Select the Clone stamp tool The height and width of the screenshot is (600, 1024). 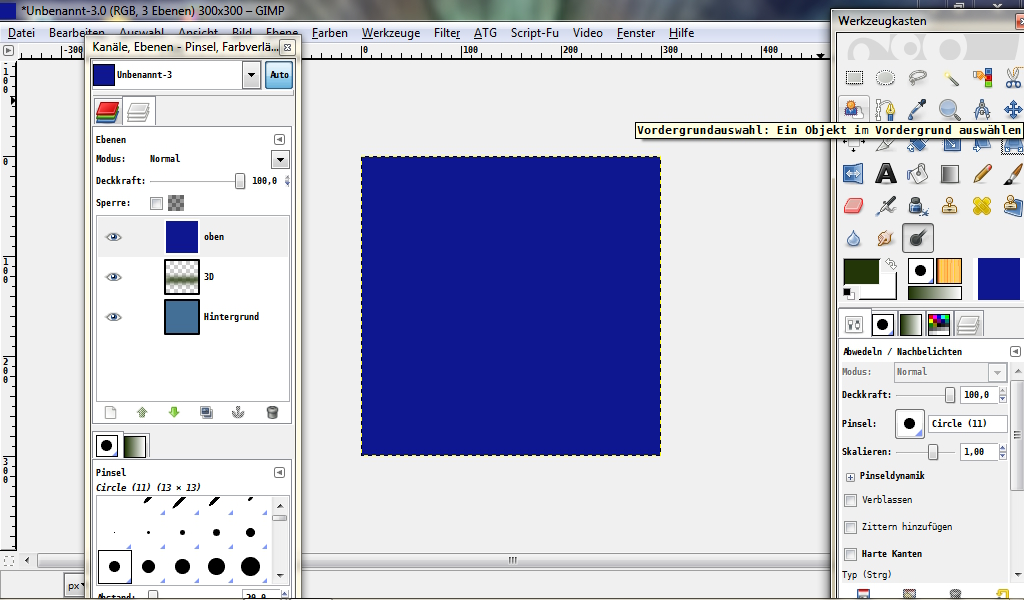tap(950, 206)
